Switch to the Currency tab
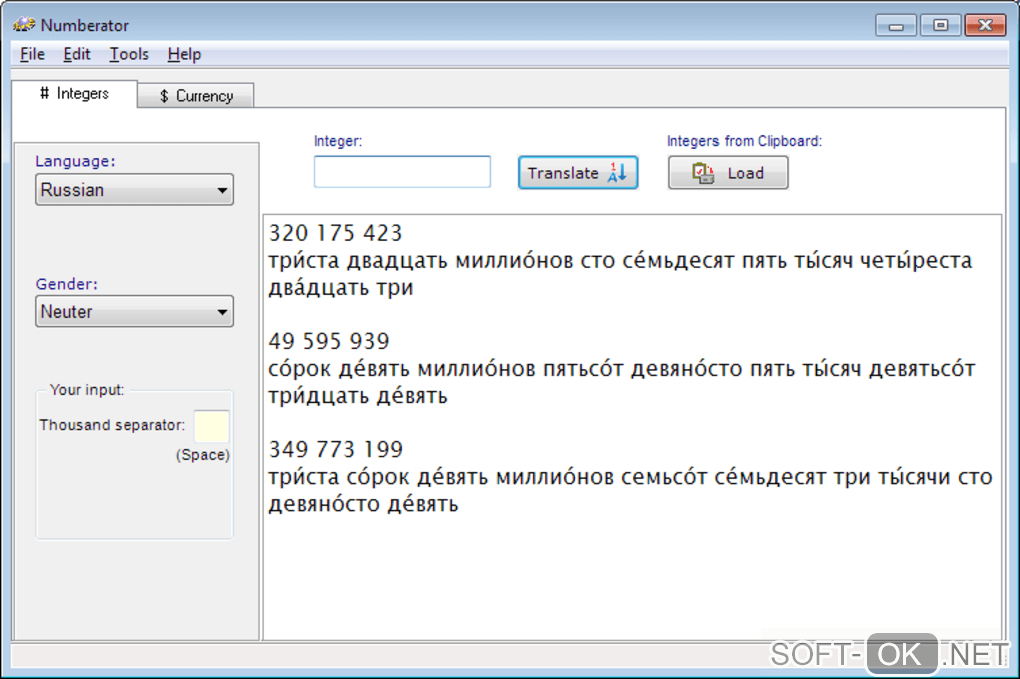 click(x=196, y=96)
